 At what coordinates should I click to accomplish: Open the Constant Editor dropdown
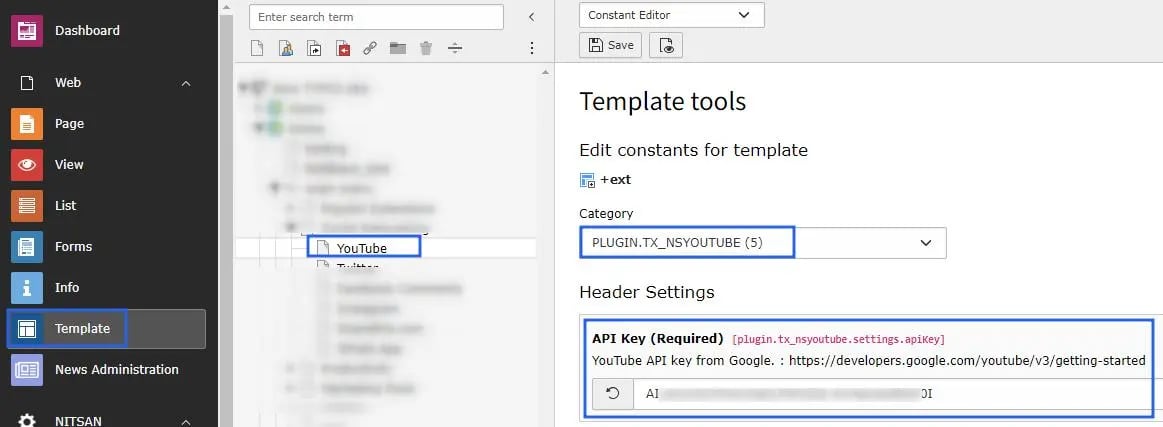tap(671, 15)
